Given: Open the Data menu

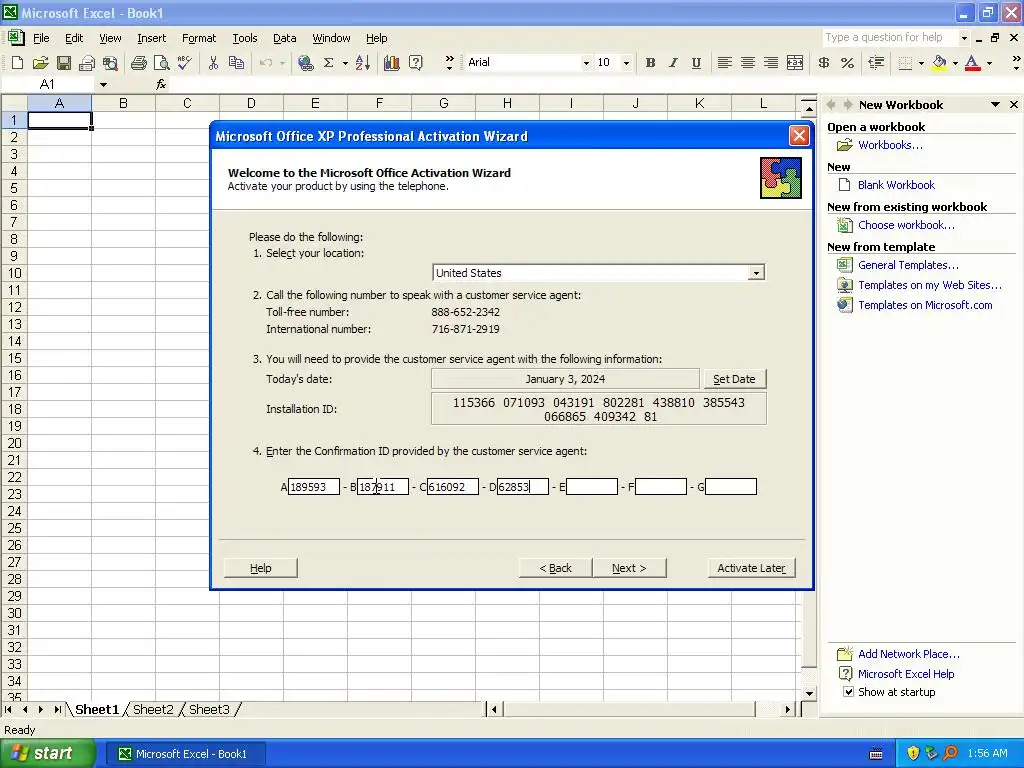Looking at the screenshot, I should pyautogui.click(x=285, y=39).
